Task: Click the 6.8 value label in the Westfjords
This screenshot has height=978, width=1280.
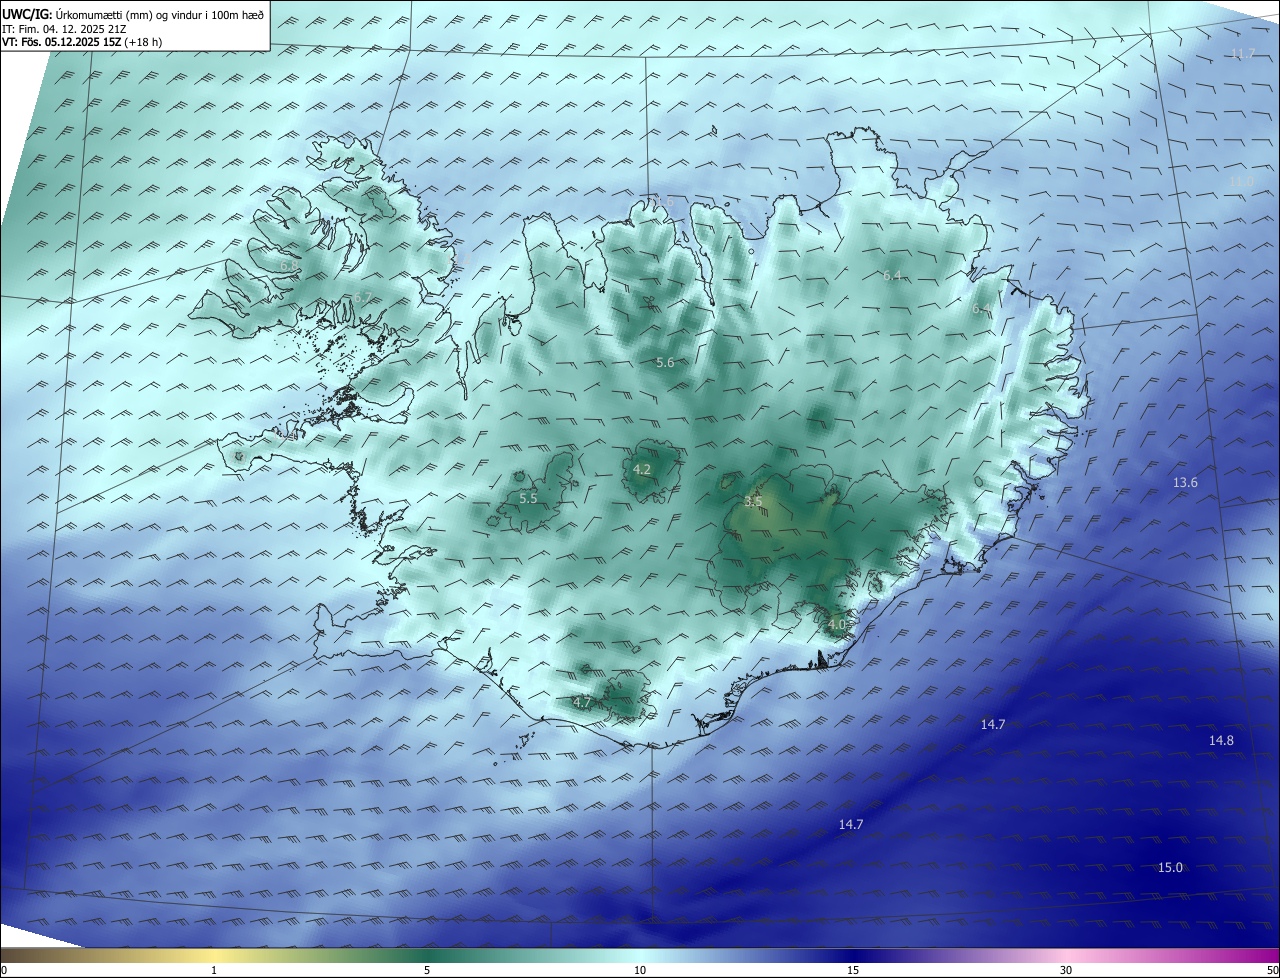Action: (x=287, y=266)
